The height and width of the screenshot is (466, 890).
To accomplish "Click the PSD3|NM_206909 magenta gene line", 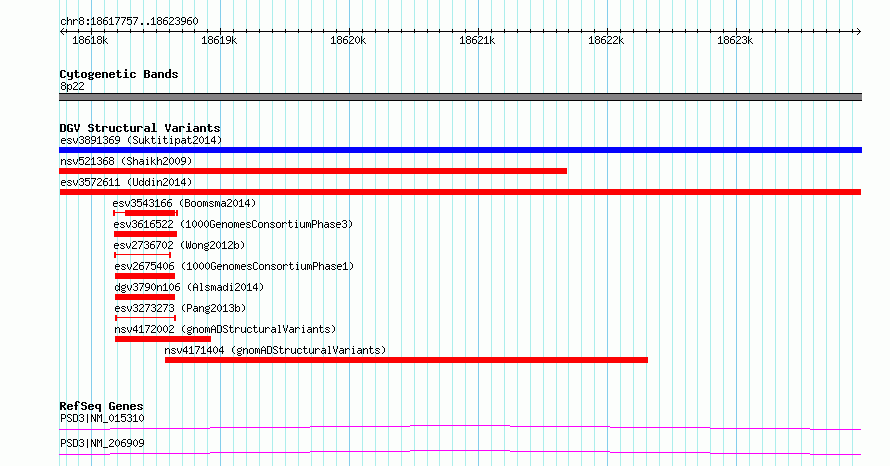I will click(460, 452).
